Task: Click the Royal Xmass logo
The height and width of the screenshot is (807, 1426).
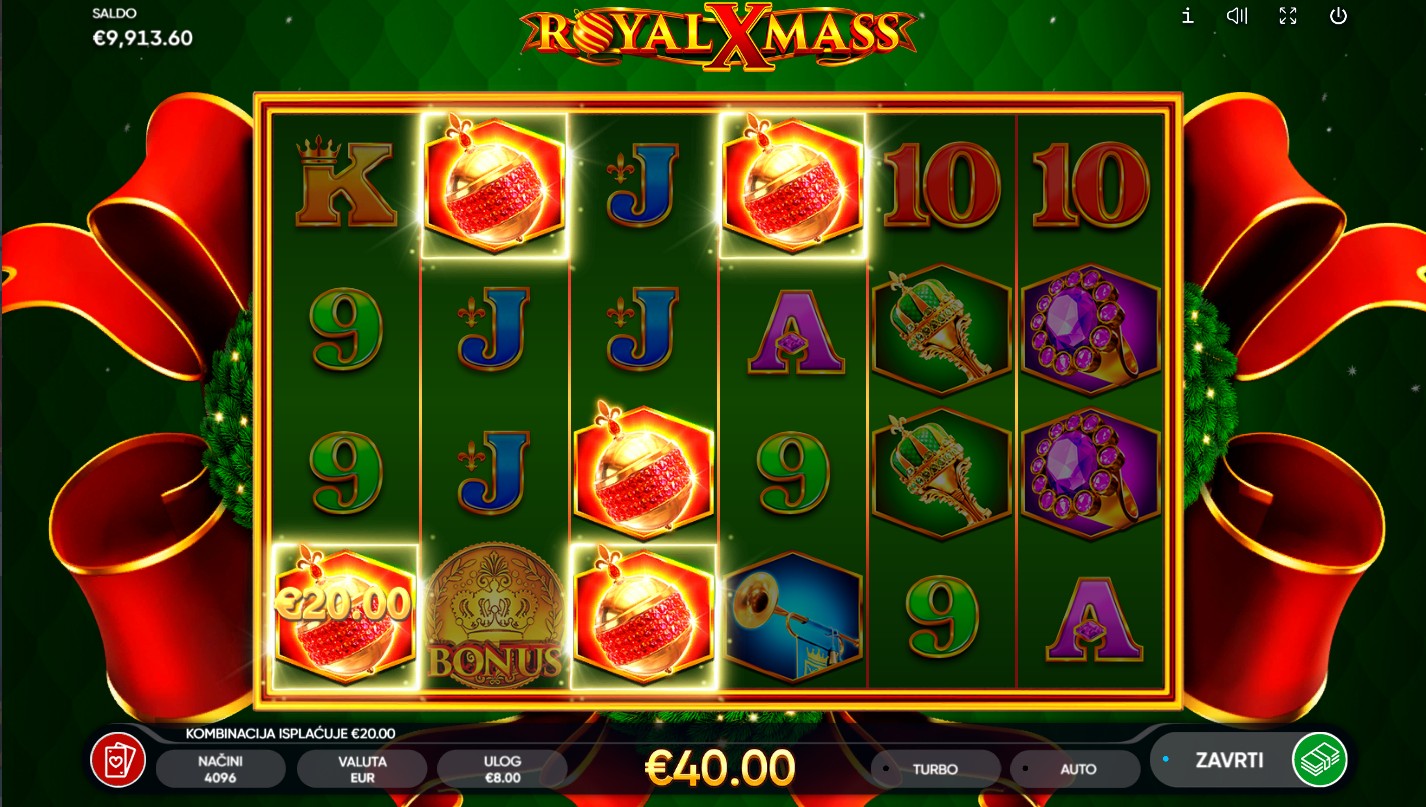Action: click(x=717, y=38)
